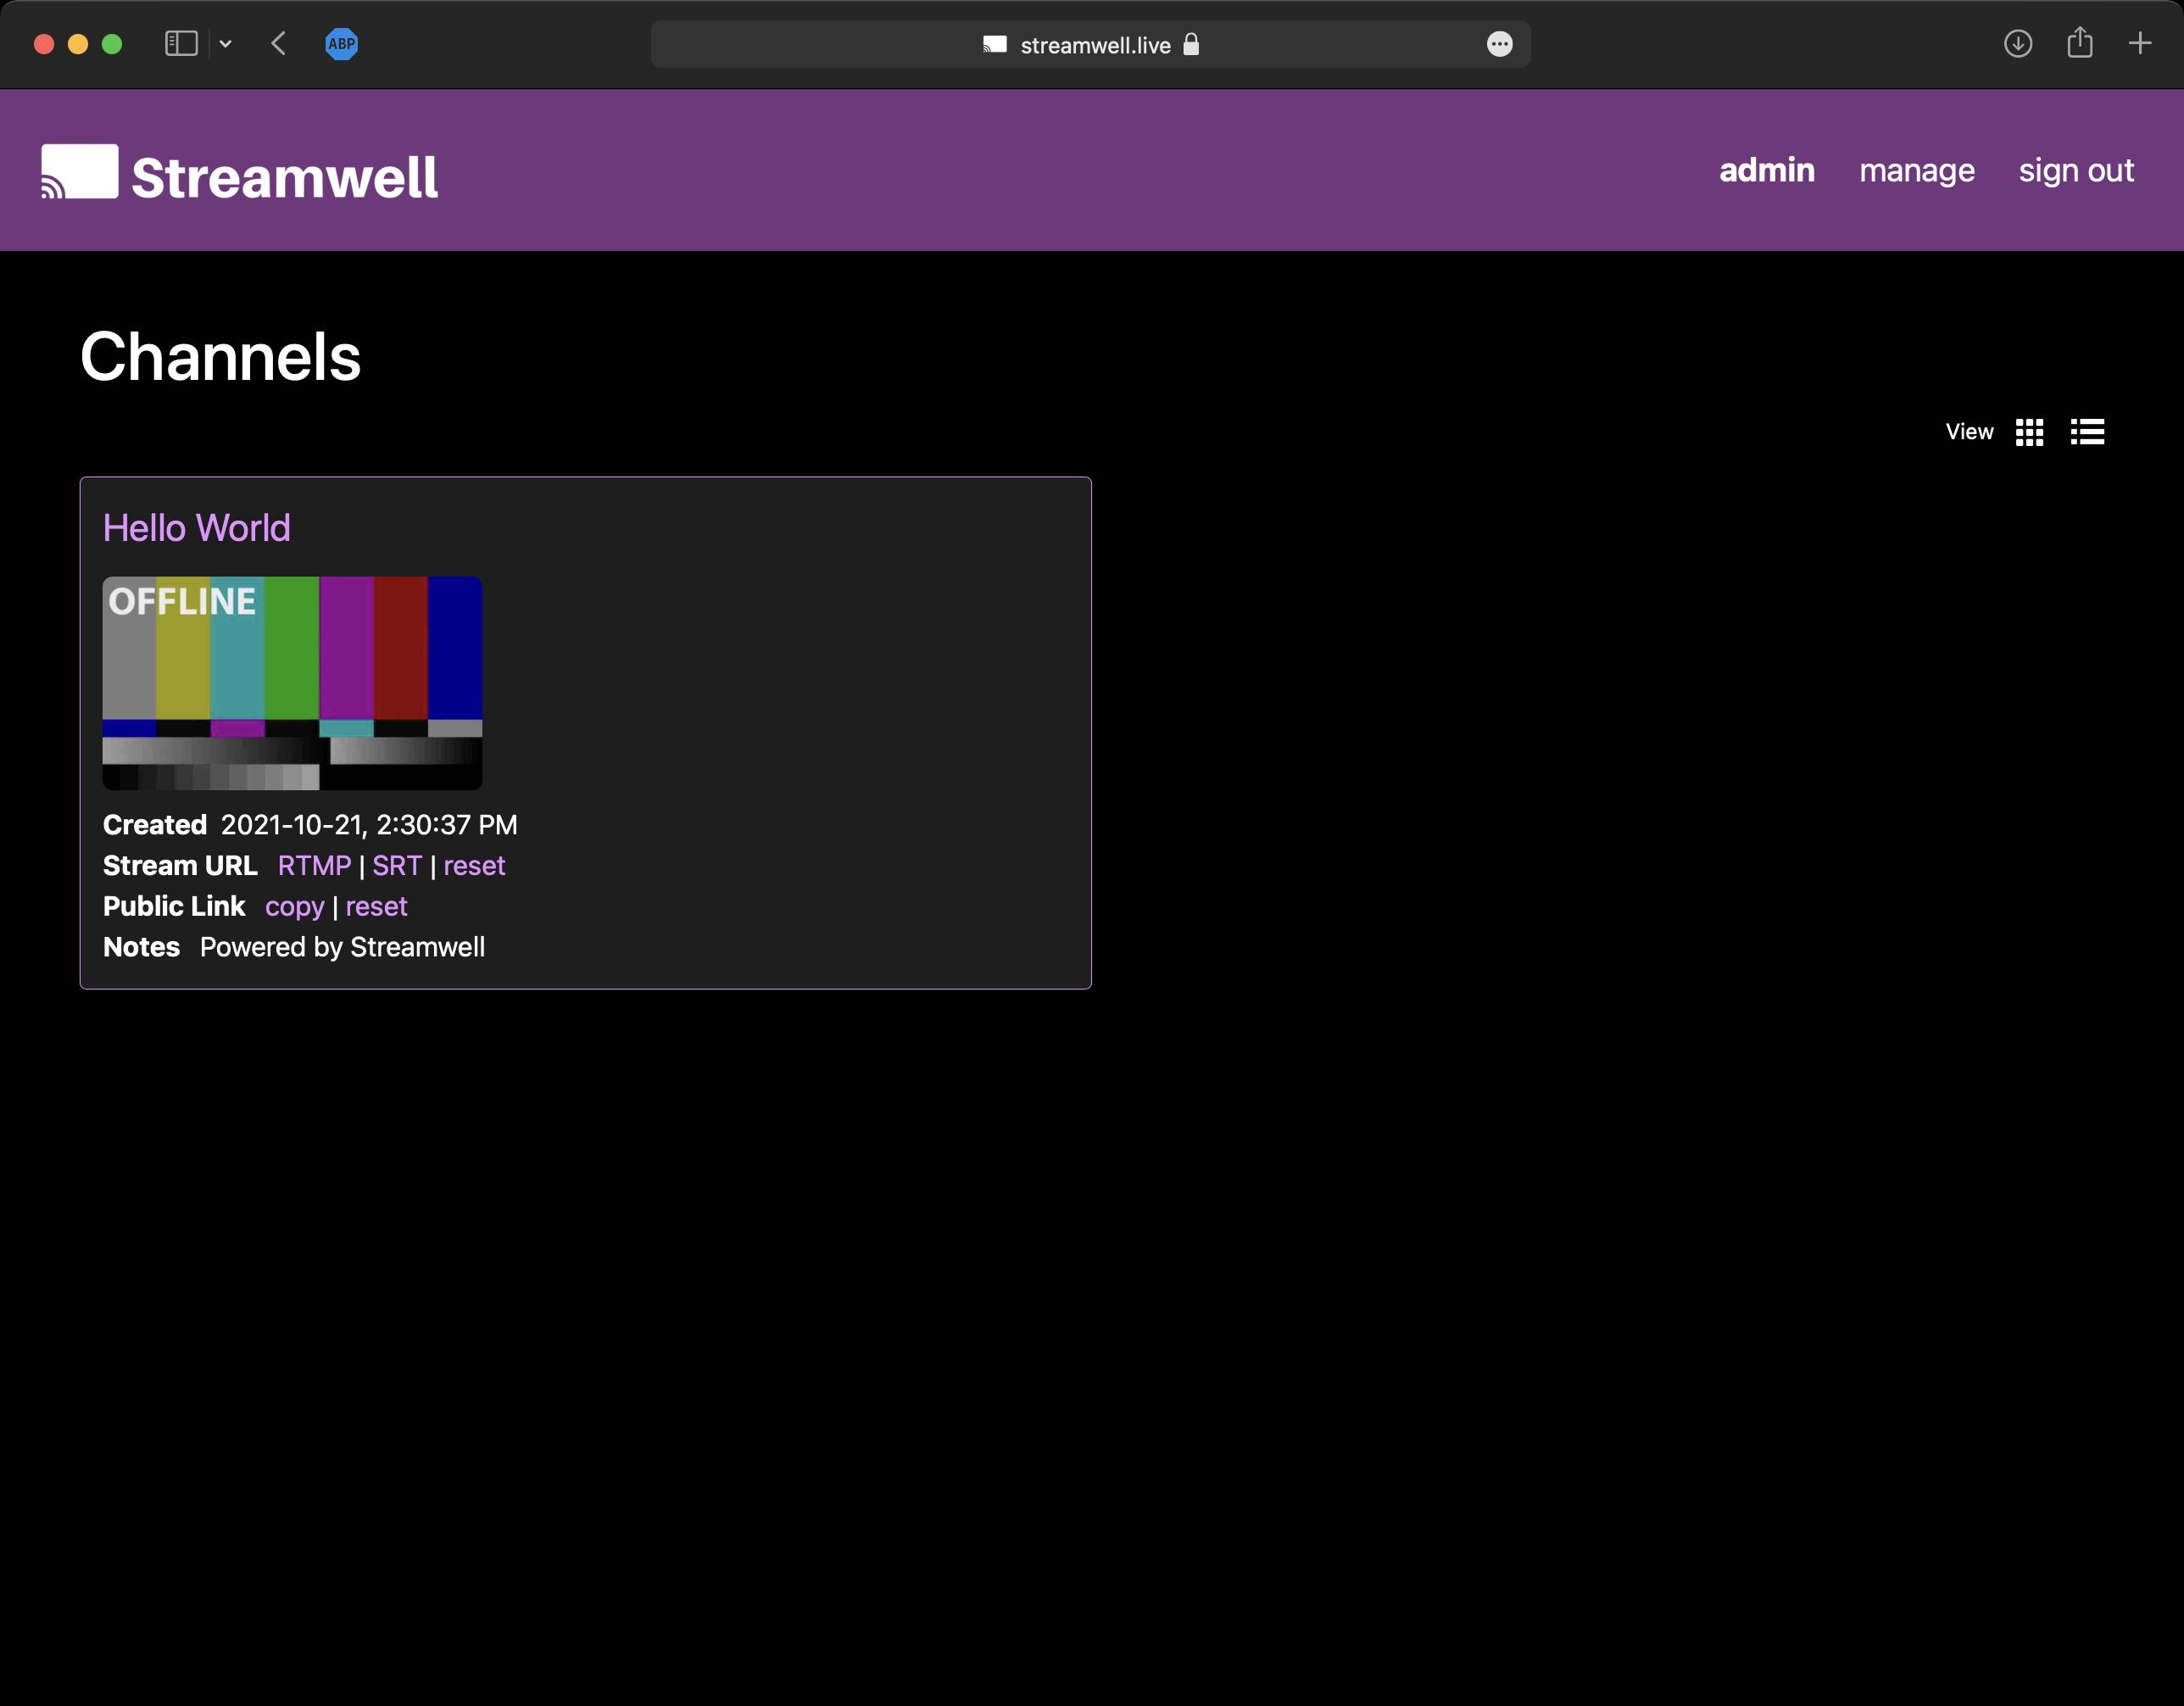
Task: Switch to list view of channels
Action: pos(2088,431)
